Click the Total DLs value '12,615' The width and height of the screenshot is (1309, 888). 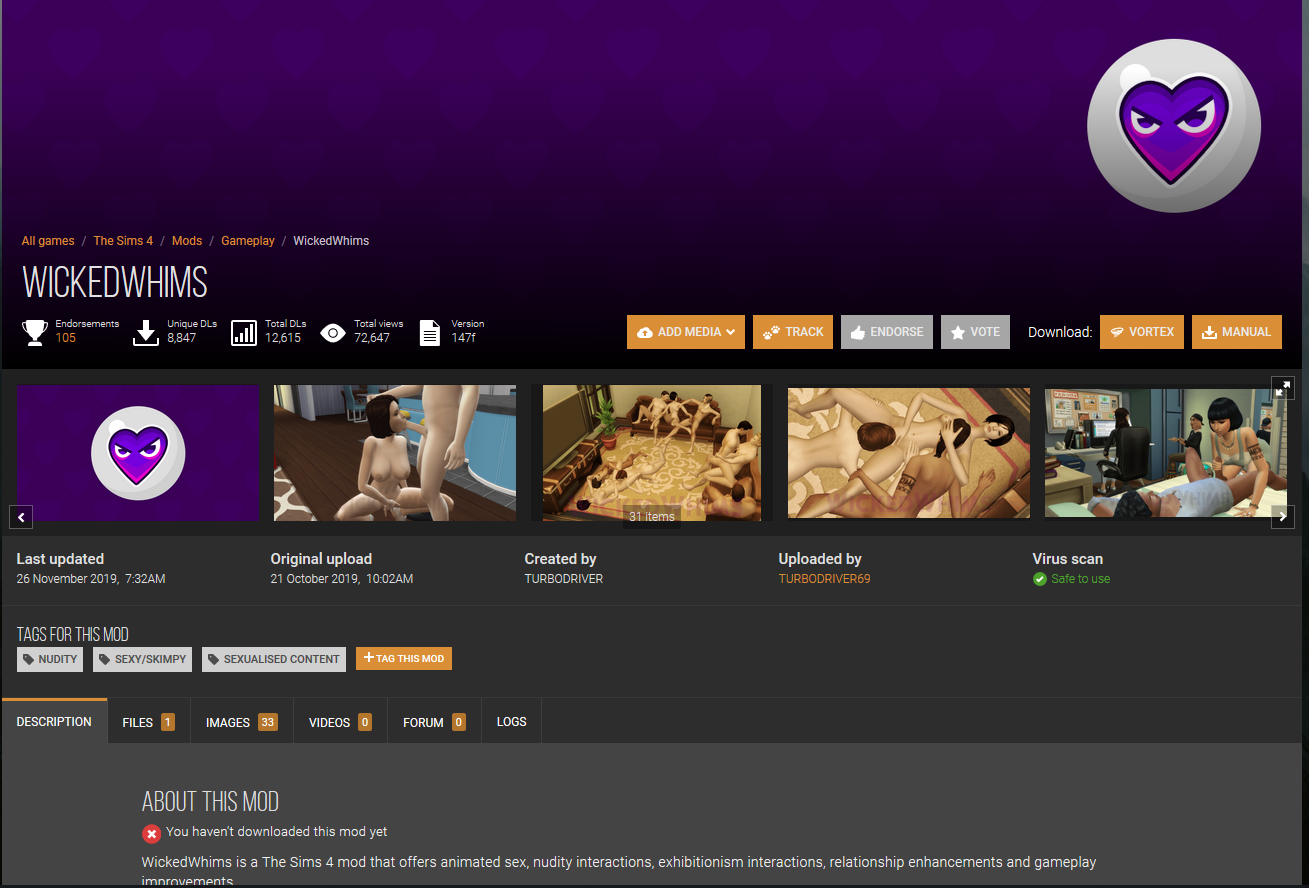click(x=283, y=338)
